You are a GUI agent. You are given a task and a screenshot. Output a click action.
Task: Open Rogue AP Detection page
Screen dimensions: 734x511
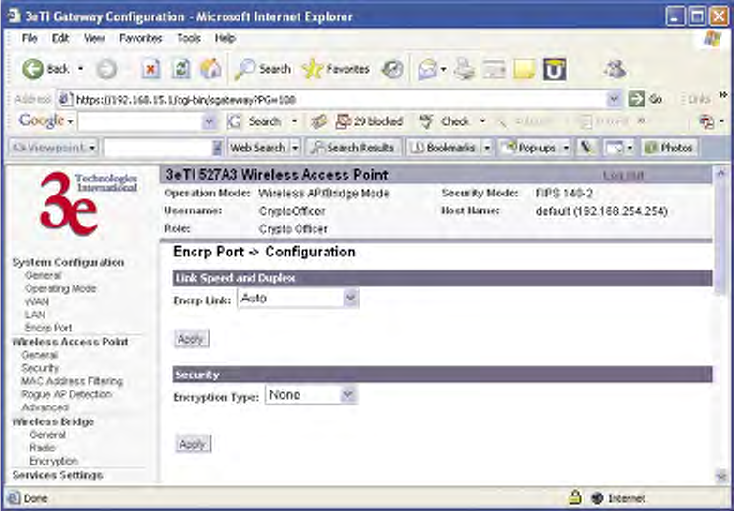(x=66, y=394)
